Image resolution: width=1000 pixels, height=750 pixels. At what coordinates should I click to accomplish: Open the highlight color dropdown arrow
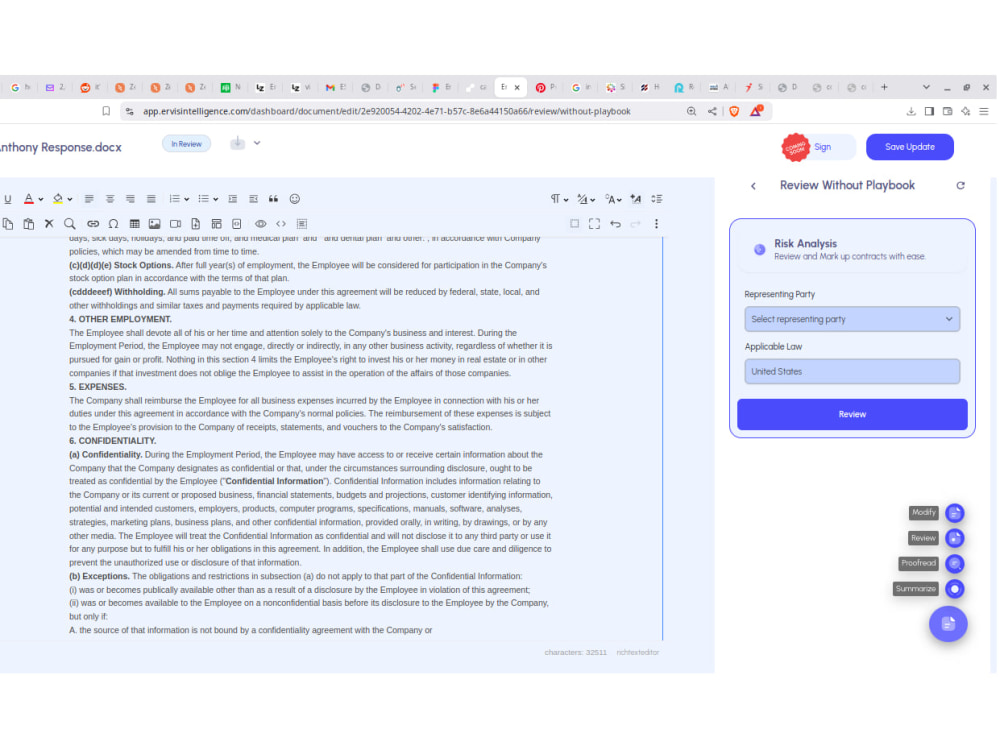70,200
